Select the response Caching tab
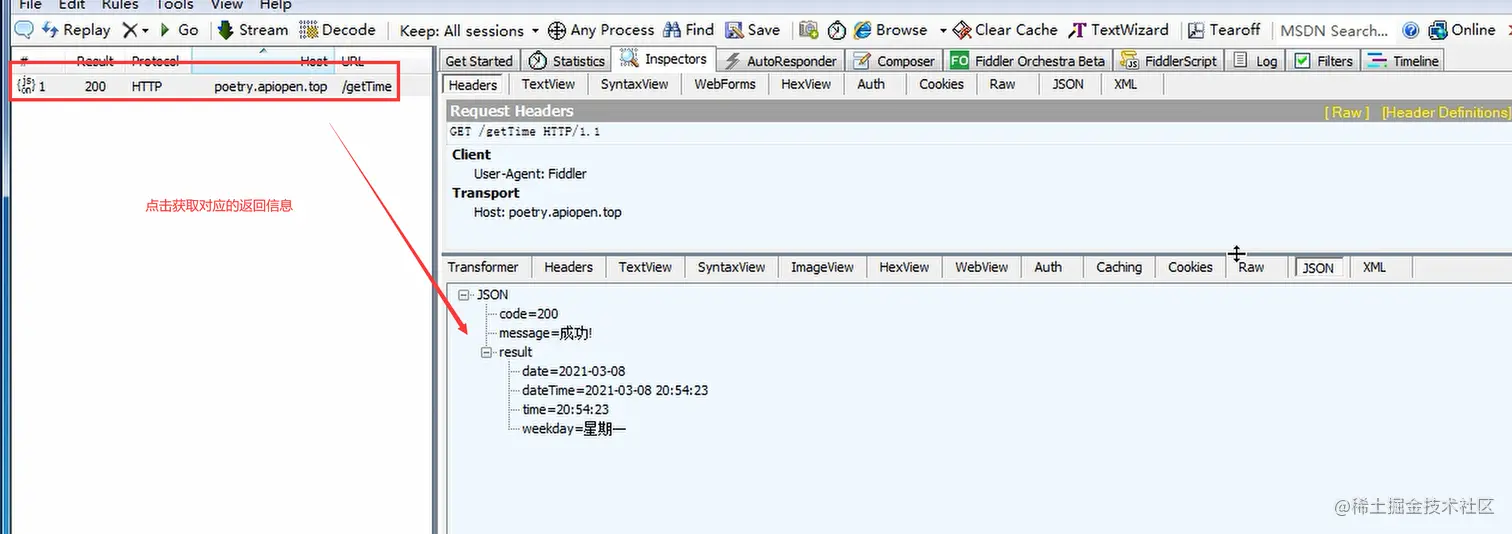The height and width of the screenshot is (534, 1512). [1118, 267]
